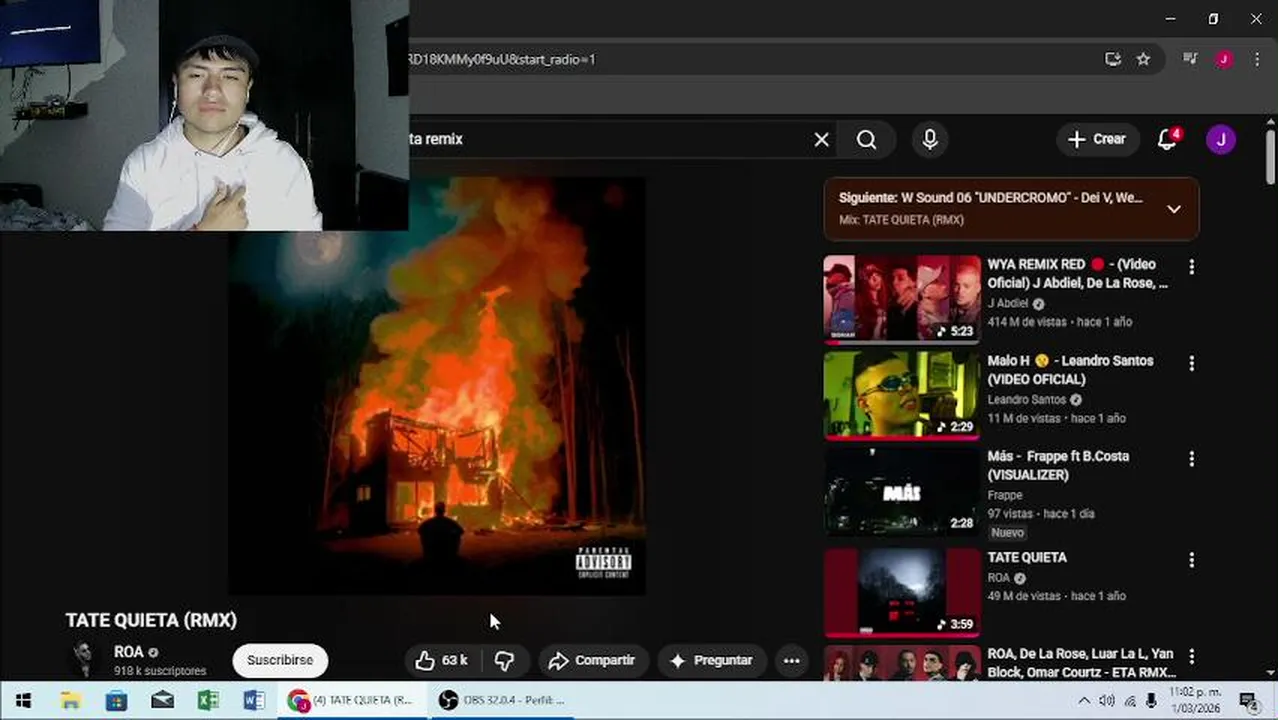This screenshot has height=720, width=1278.
Task: Open options for ETA RMX video
Action: click(x=1191, y=656)
